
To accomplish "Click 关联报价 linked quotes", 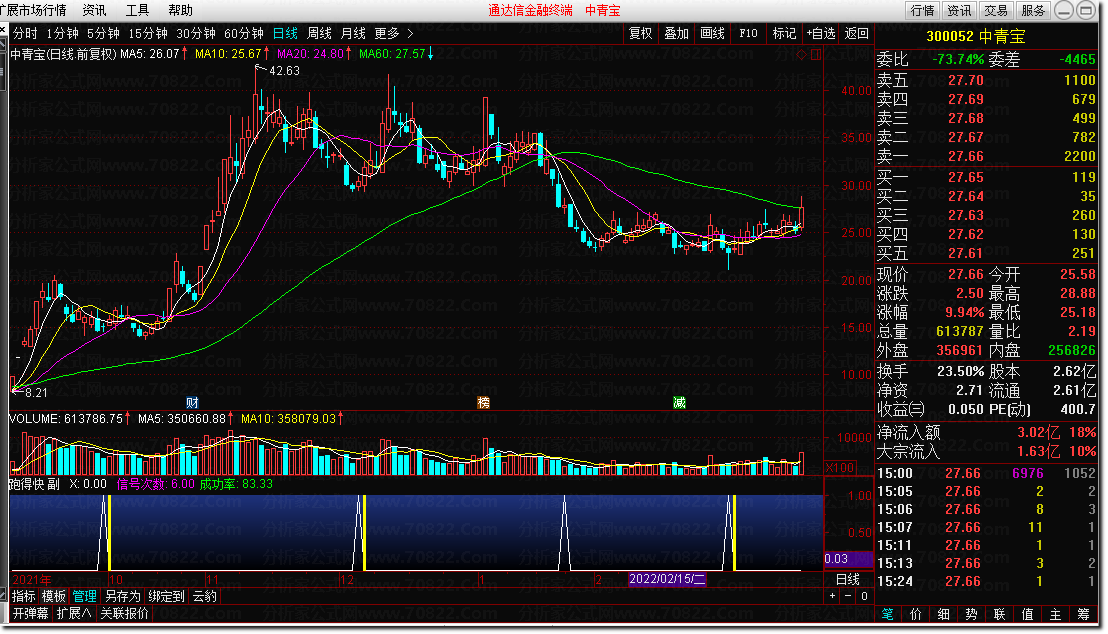I will pos(124,613).
